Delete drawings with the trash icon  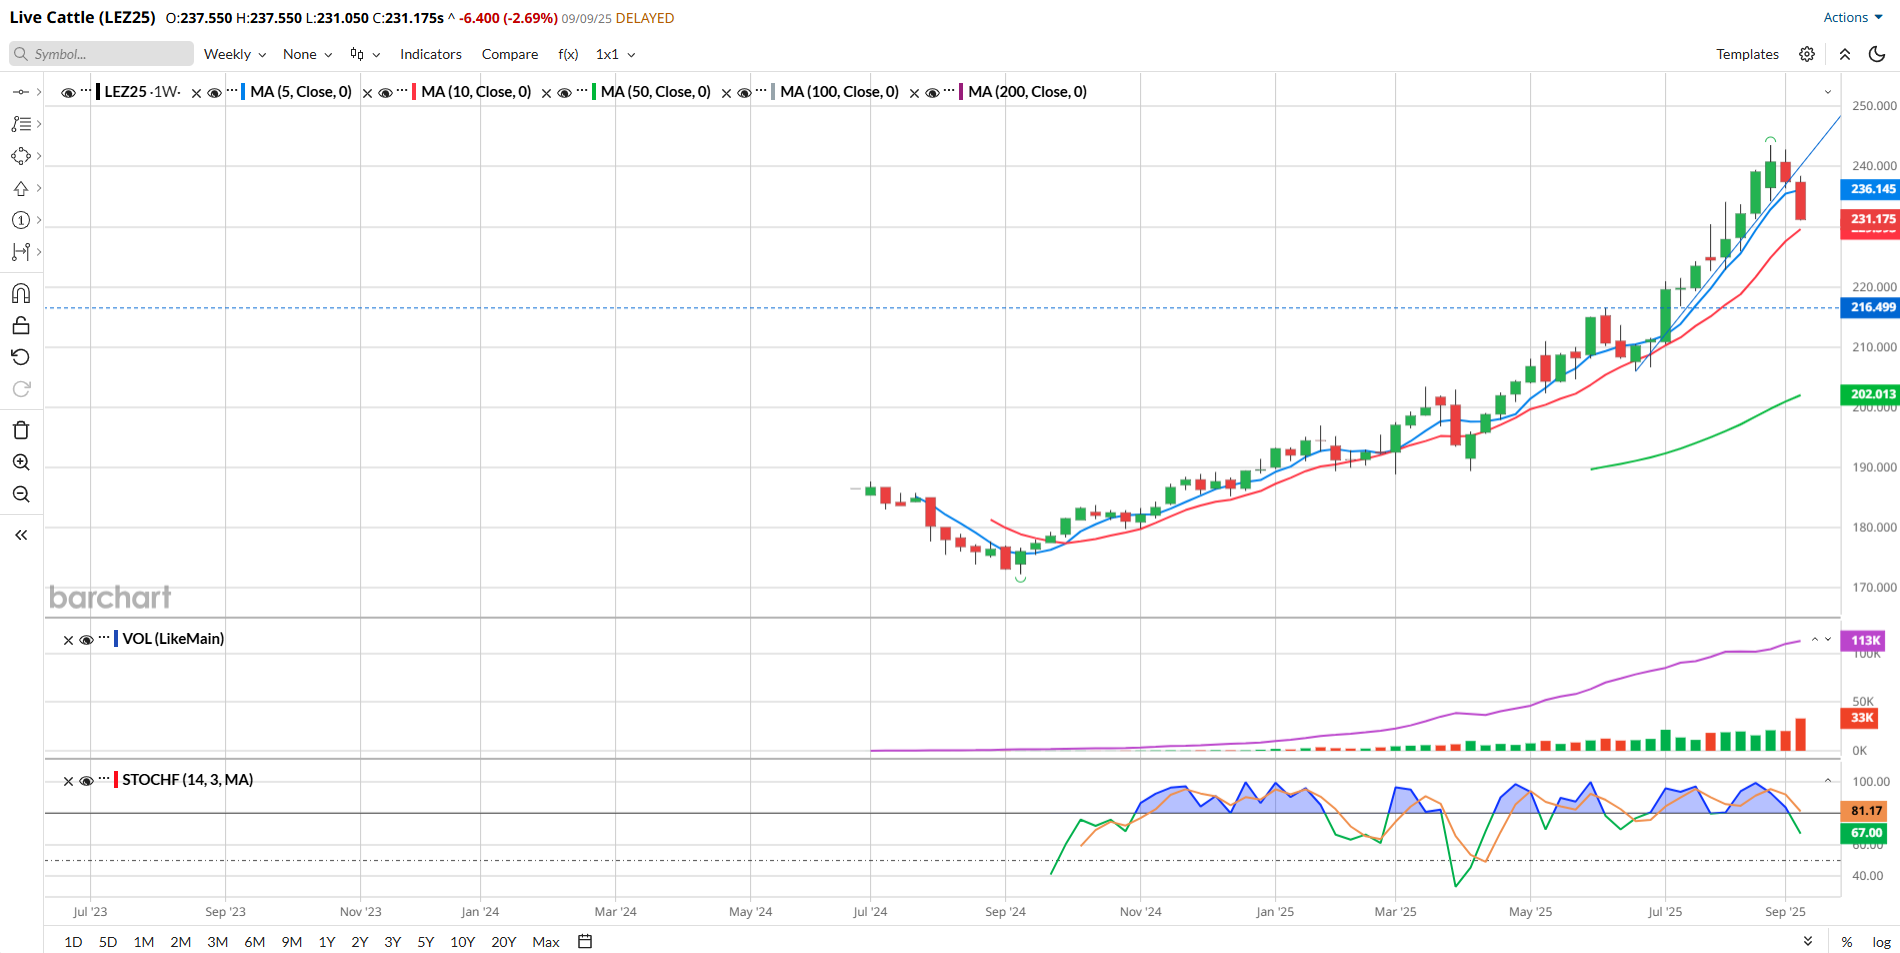21,430
